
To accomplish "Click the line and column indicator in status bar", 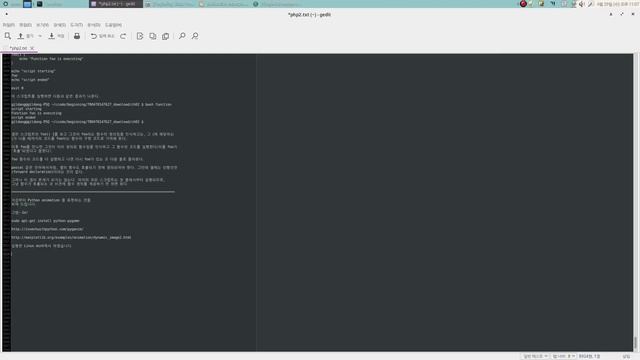I will (x=589, y=356).
